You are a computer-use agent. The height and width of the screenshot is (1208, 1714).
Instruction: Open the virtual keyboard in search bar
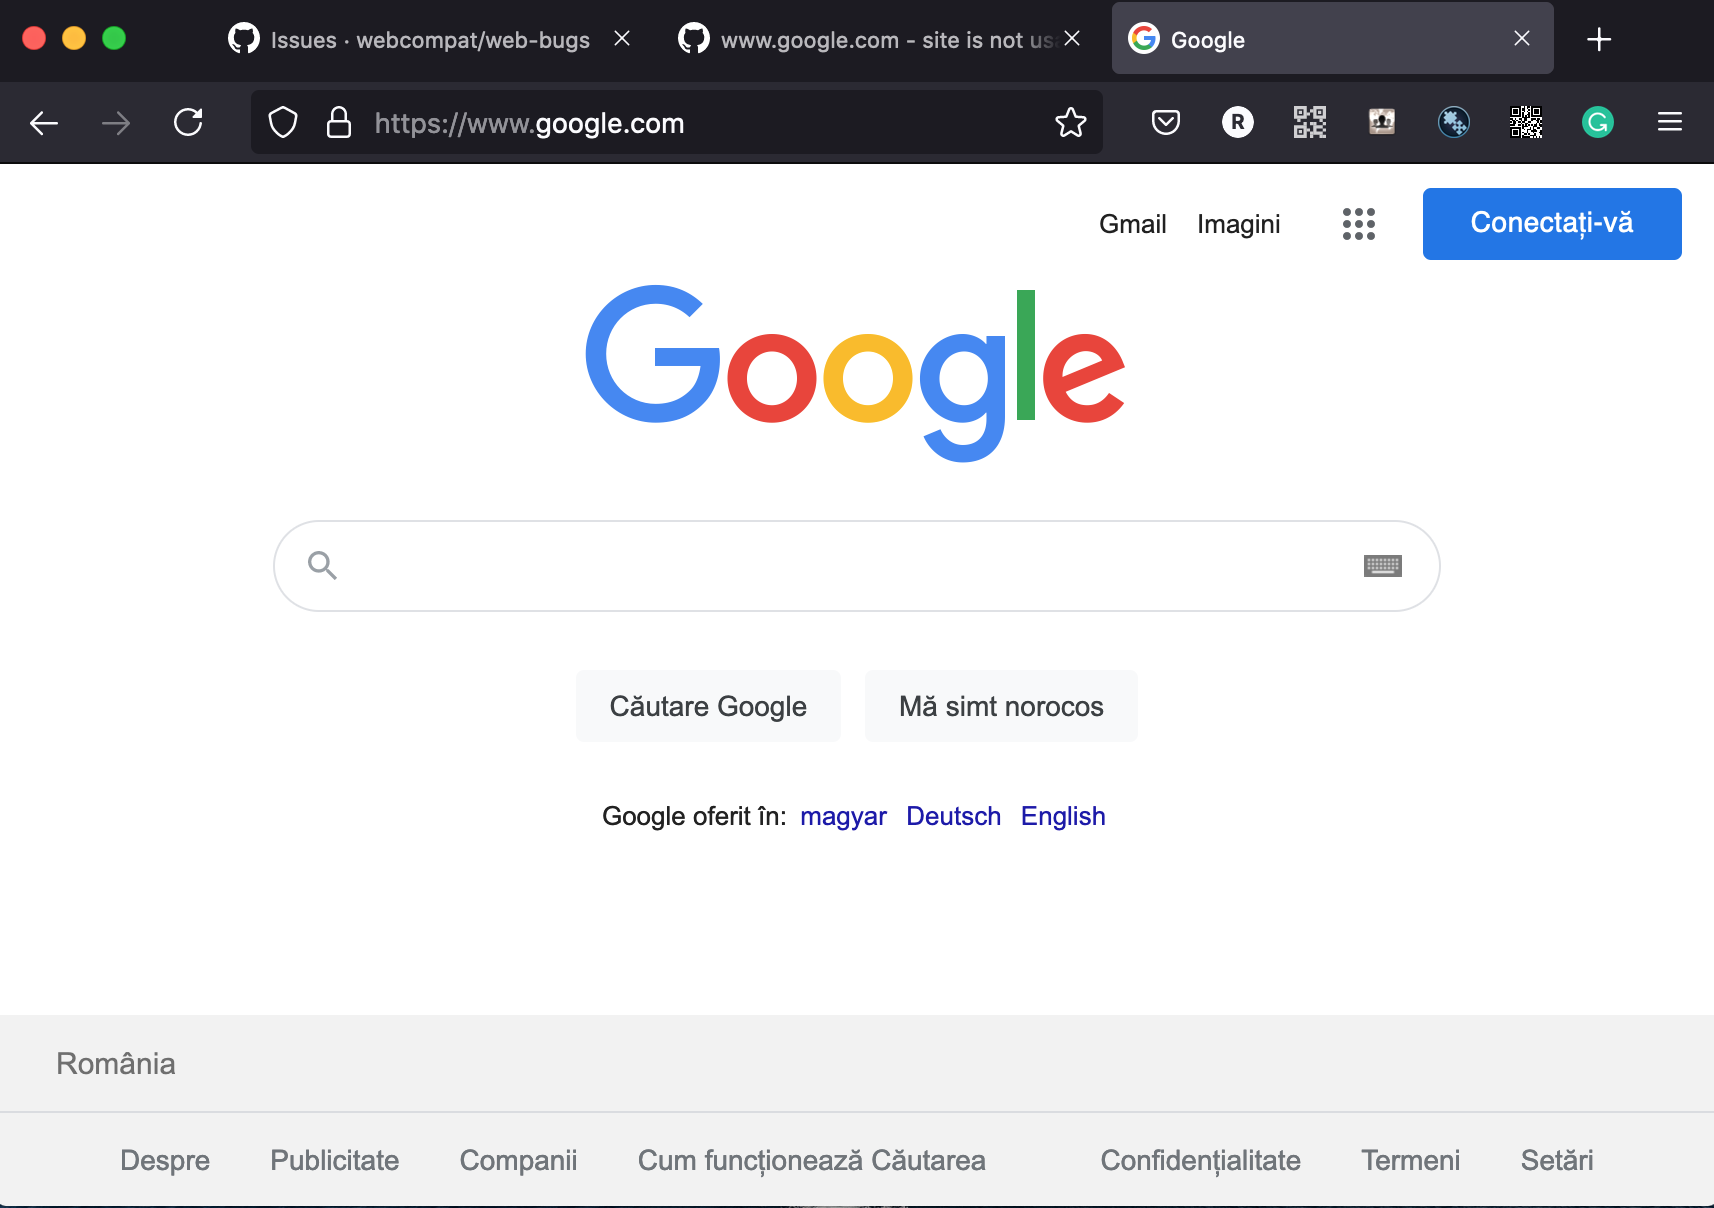pyautogui.click(x=1382, y=565)
